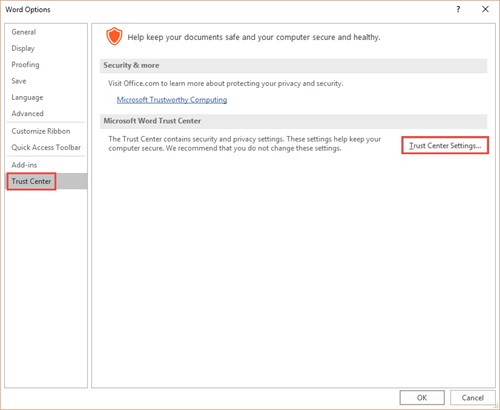Click the dialog resize grip corner

496,406
